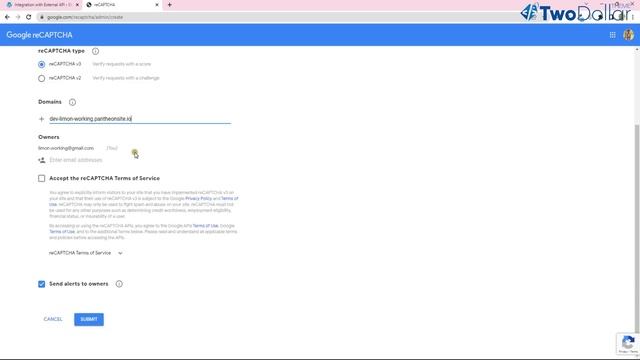Click the add owner person icon

(x=42, y=160)
